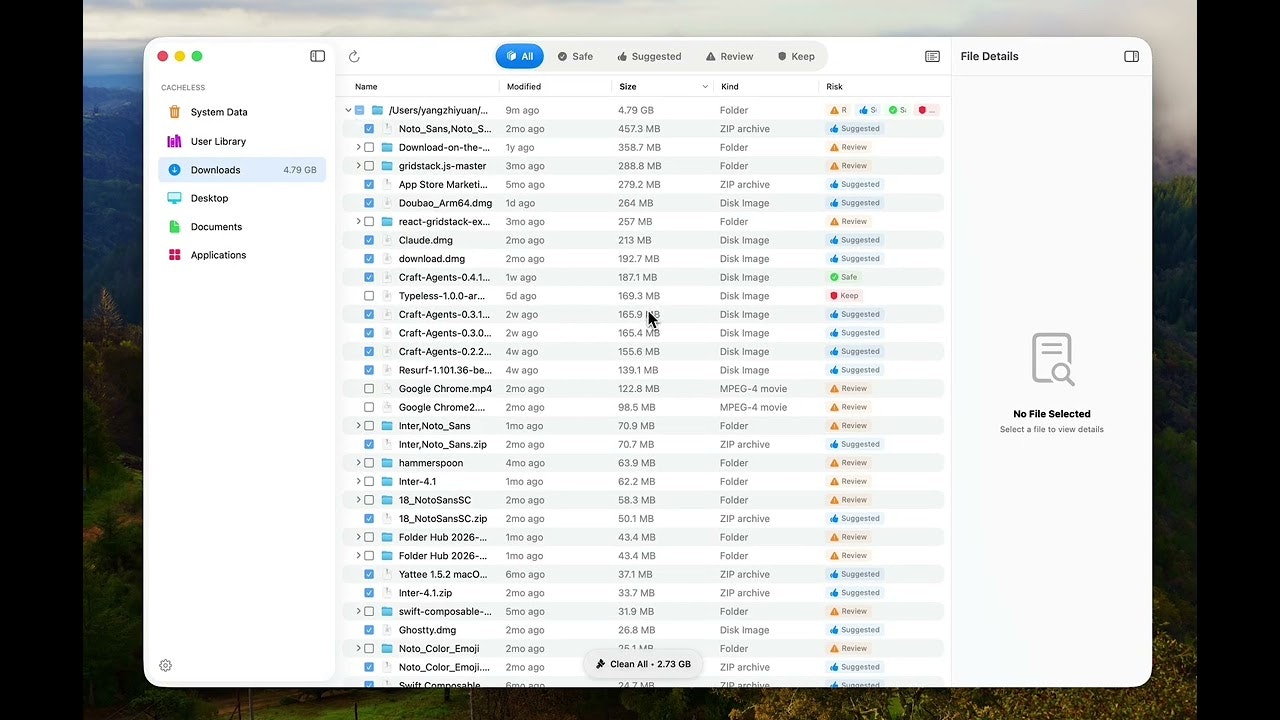Expand the Download-on-the-... folder
The image size is (1280, 720).
click(x=358, y=147)
